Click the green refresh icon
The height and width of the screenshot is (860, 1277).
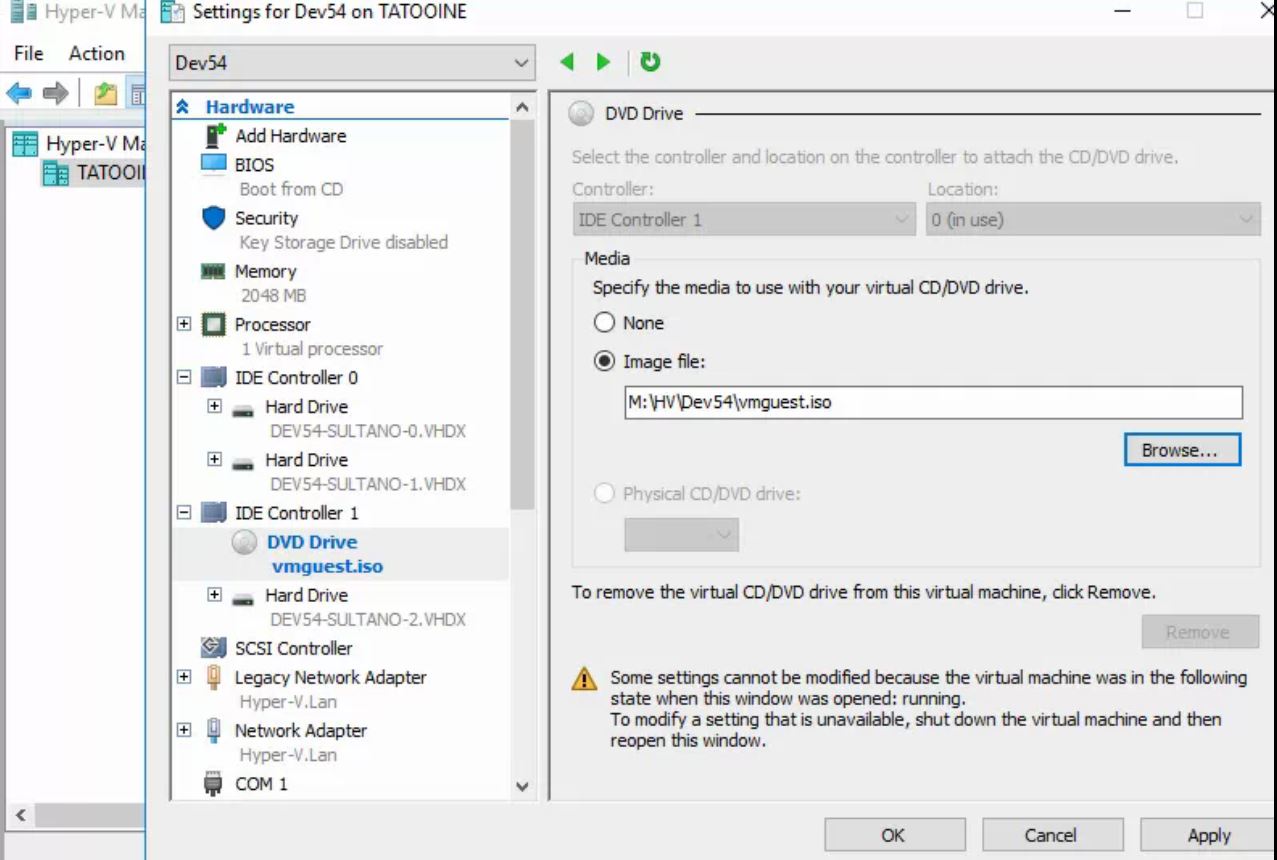tap(650, 62)
